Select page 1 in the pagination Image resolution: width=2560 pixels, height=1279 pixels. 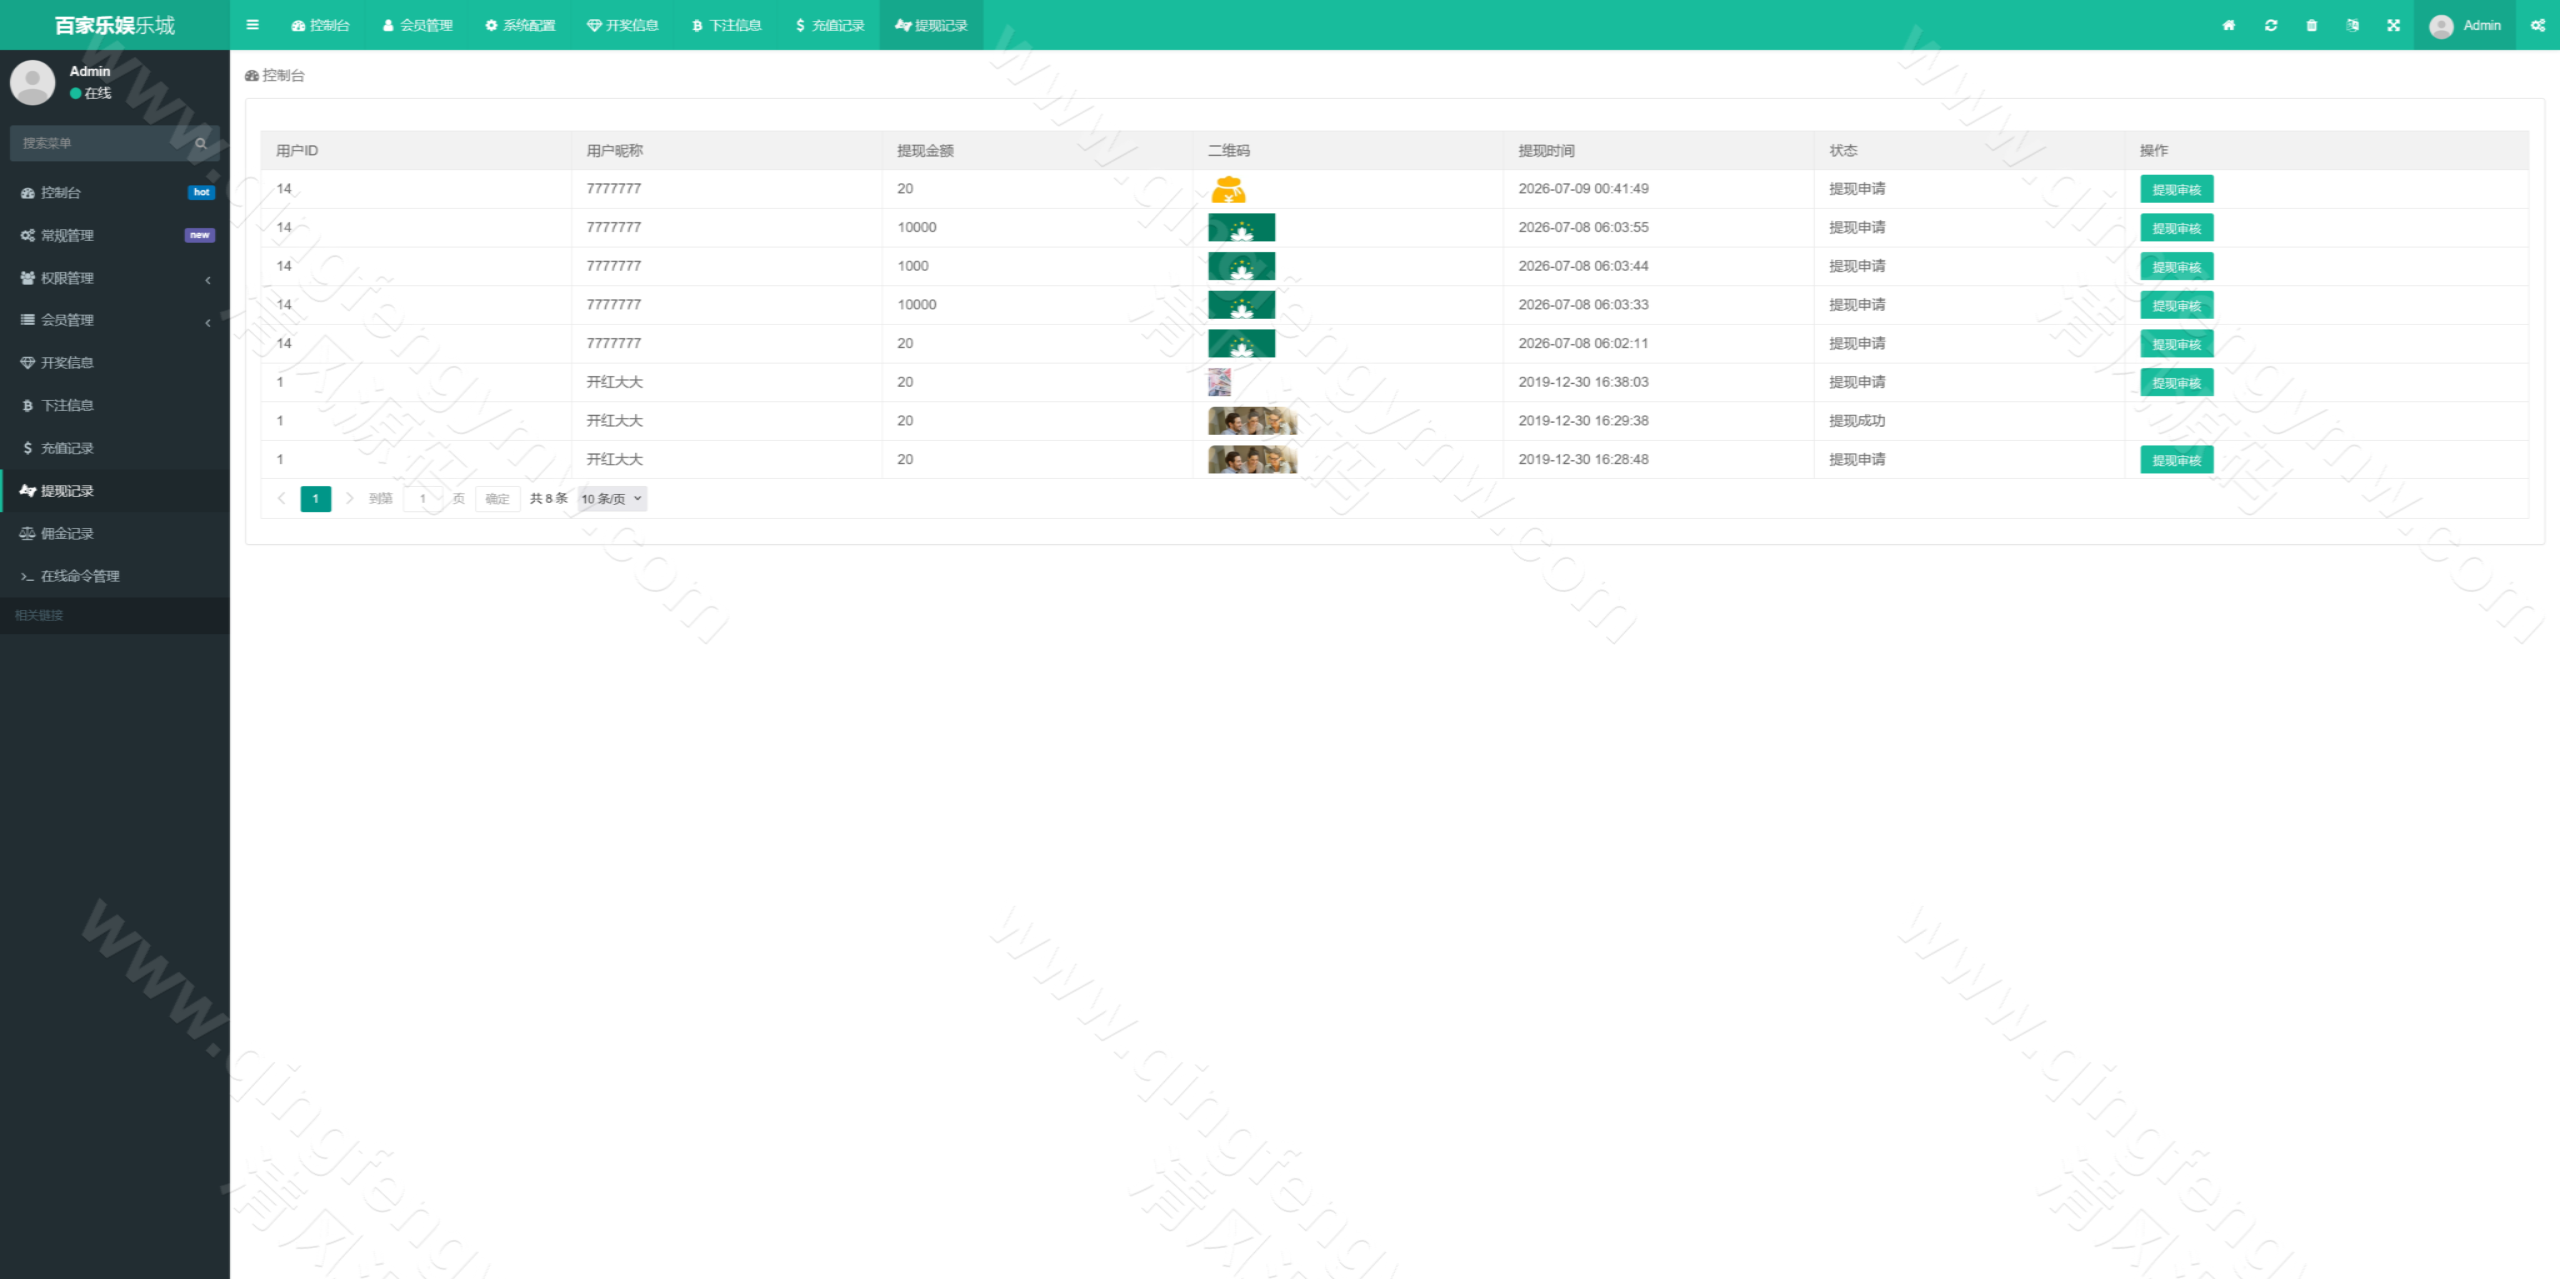315,498
